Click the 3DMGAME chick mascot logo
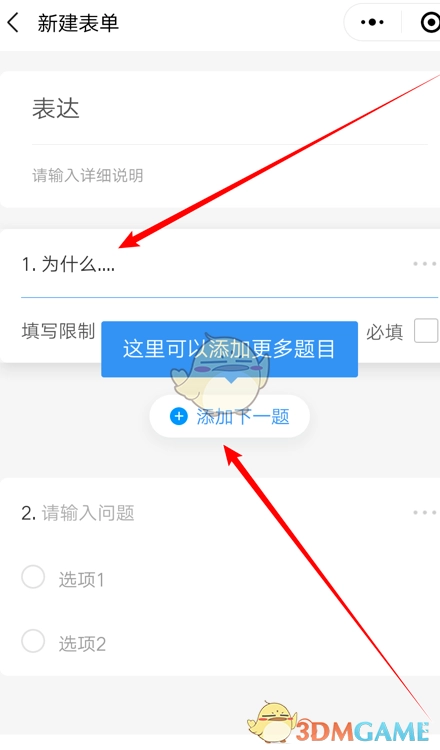The height and width of the screenshot is (750, 440). pos(270,721)
